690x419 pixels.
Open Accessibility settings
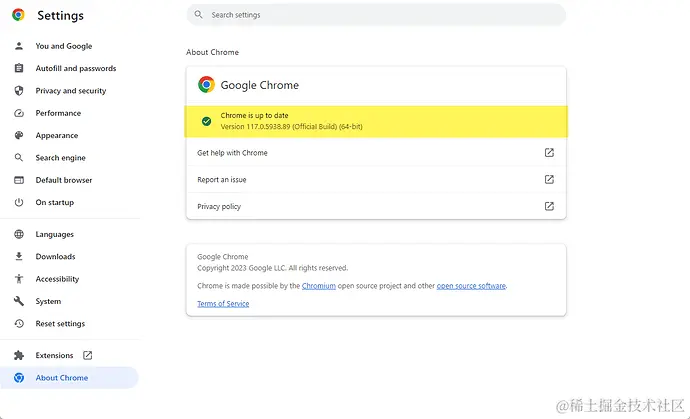click(57, 279)
